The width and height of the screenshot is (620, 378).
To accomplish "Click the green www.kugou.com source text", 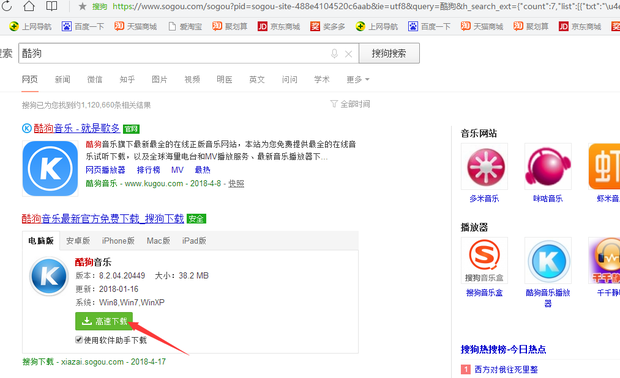I will pyautogui.click(x=154, y=183).
